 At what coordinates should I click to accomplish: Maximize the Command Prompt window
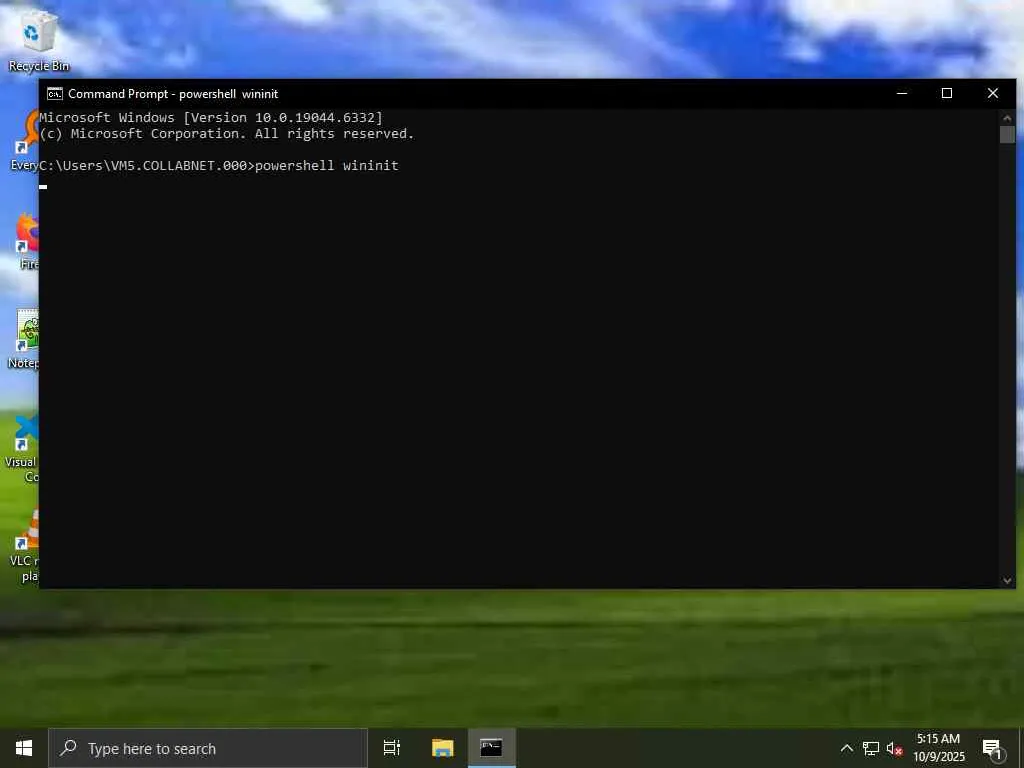coord(947,94)
